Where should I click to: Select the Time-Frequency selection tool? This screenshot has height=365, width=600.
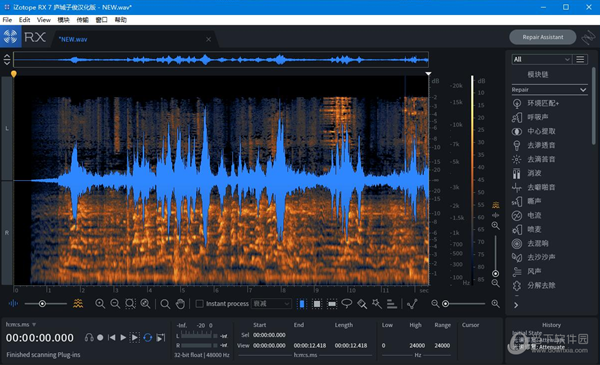pos(317,304)
